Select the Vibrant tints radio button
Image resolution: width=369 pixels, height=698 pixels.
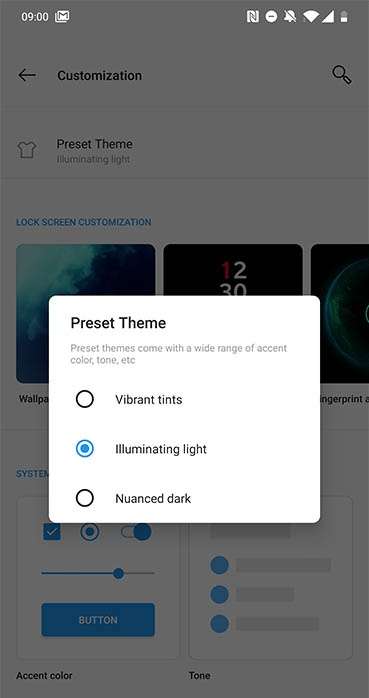pyautogui.click(x=85, y=399)
